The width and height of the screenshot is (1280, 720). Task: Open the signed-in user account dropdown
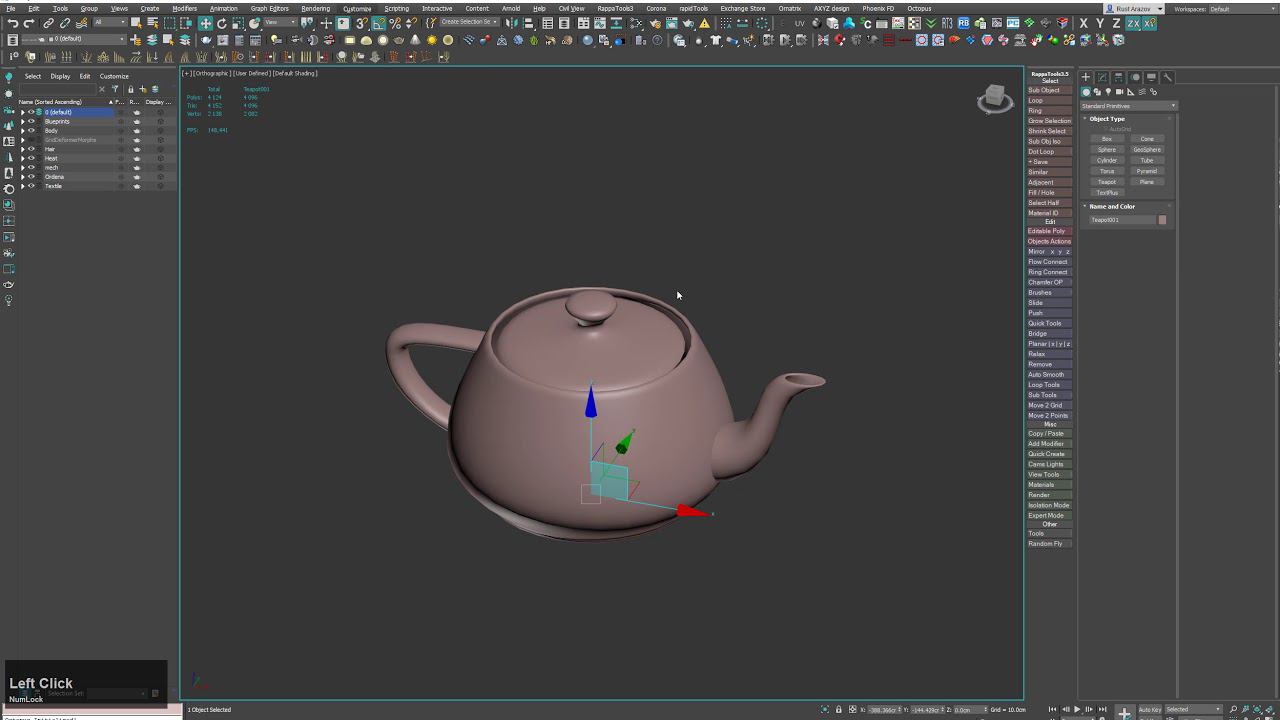point(1135,9)
